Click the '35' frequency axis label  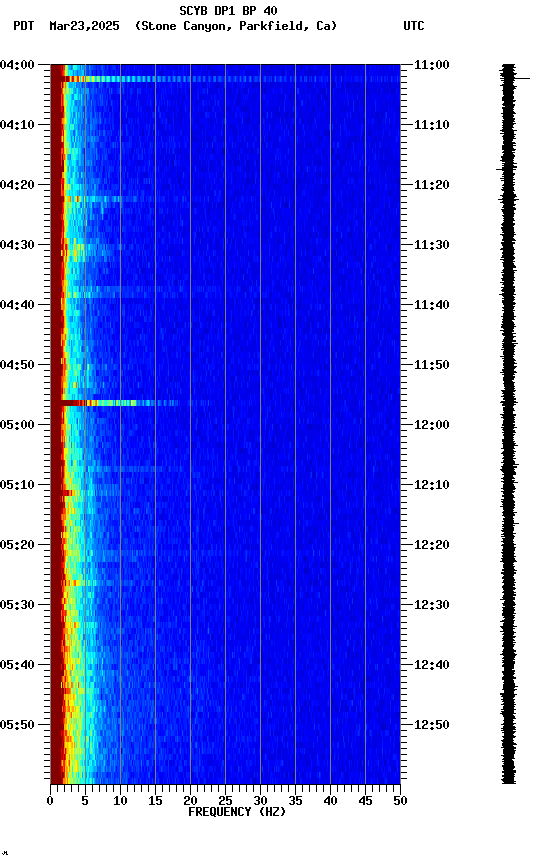295,801
